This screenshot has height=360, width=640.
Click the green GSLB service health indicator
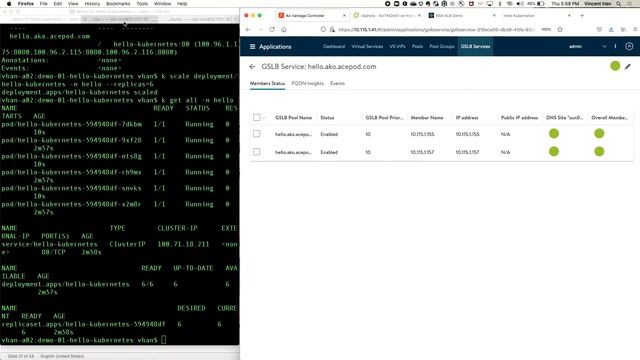[x=615, y=66]
